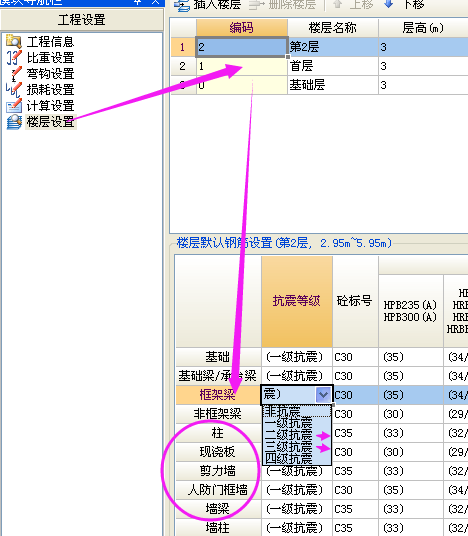
Task: Click the 砼标号 column header
Action: tap(355, 302)
